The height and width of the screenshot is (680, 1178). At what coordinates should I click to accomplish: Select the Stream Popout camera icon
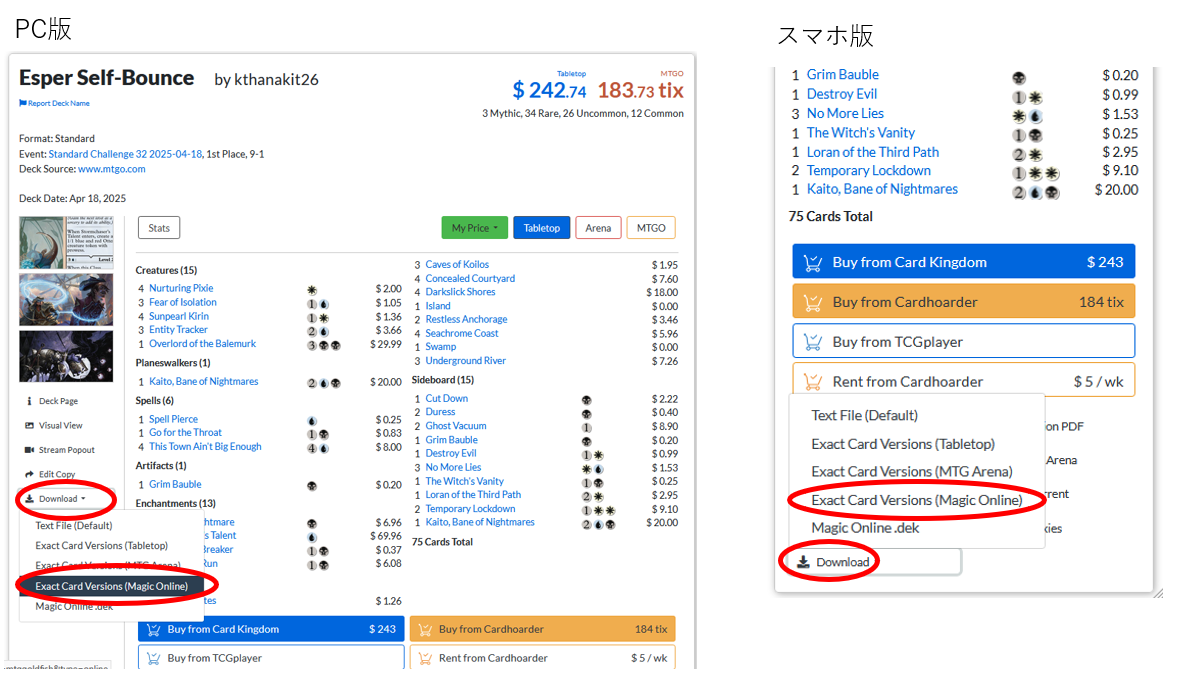click(29, 450)
